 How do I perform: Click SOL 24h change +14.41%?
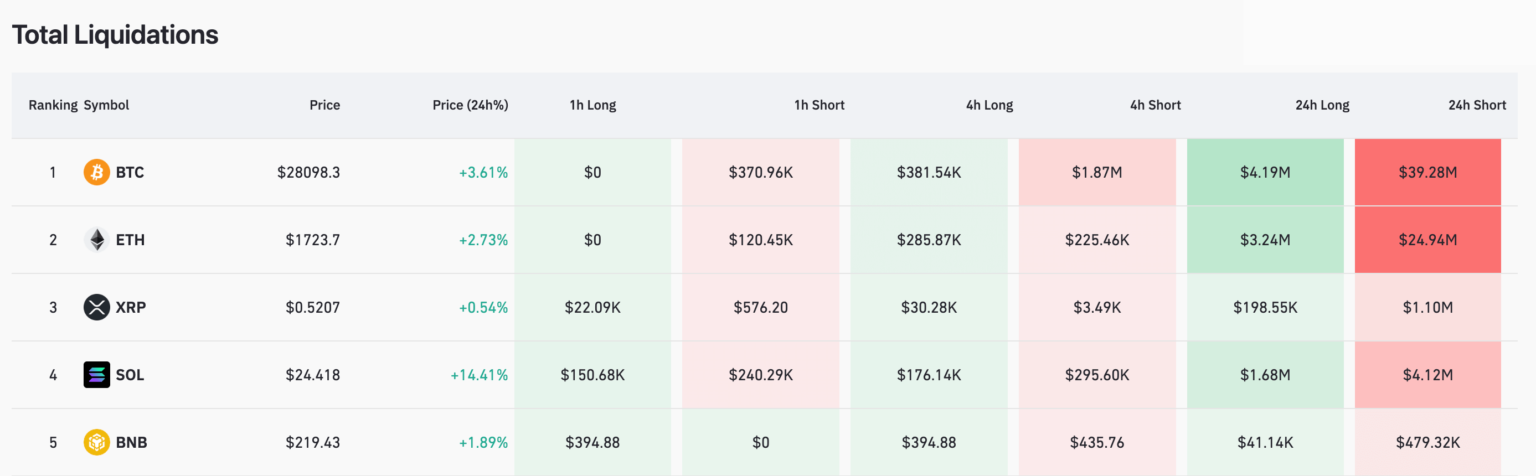(x=479, y=375)
